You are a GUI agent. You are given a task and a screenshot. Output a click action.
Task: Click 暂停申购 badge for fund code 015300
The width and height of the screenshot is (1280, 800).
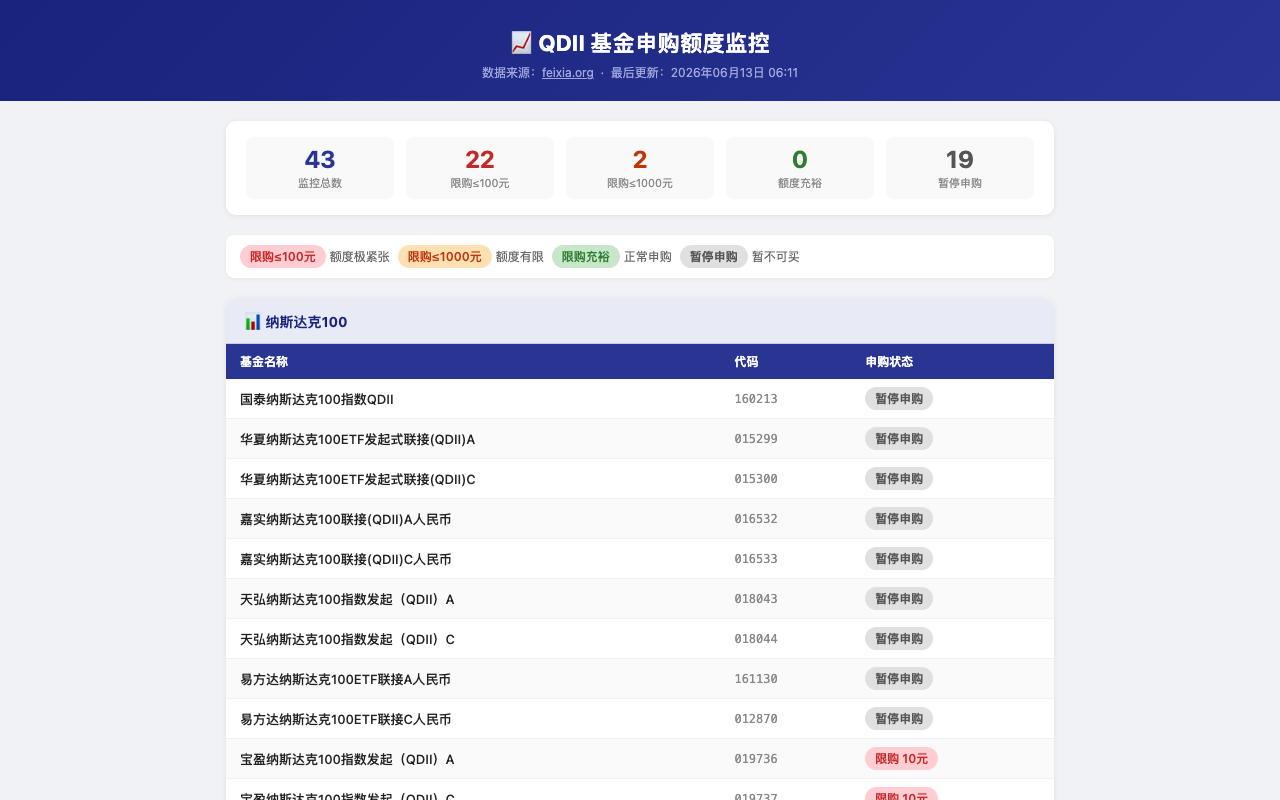coord(899,479)
